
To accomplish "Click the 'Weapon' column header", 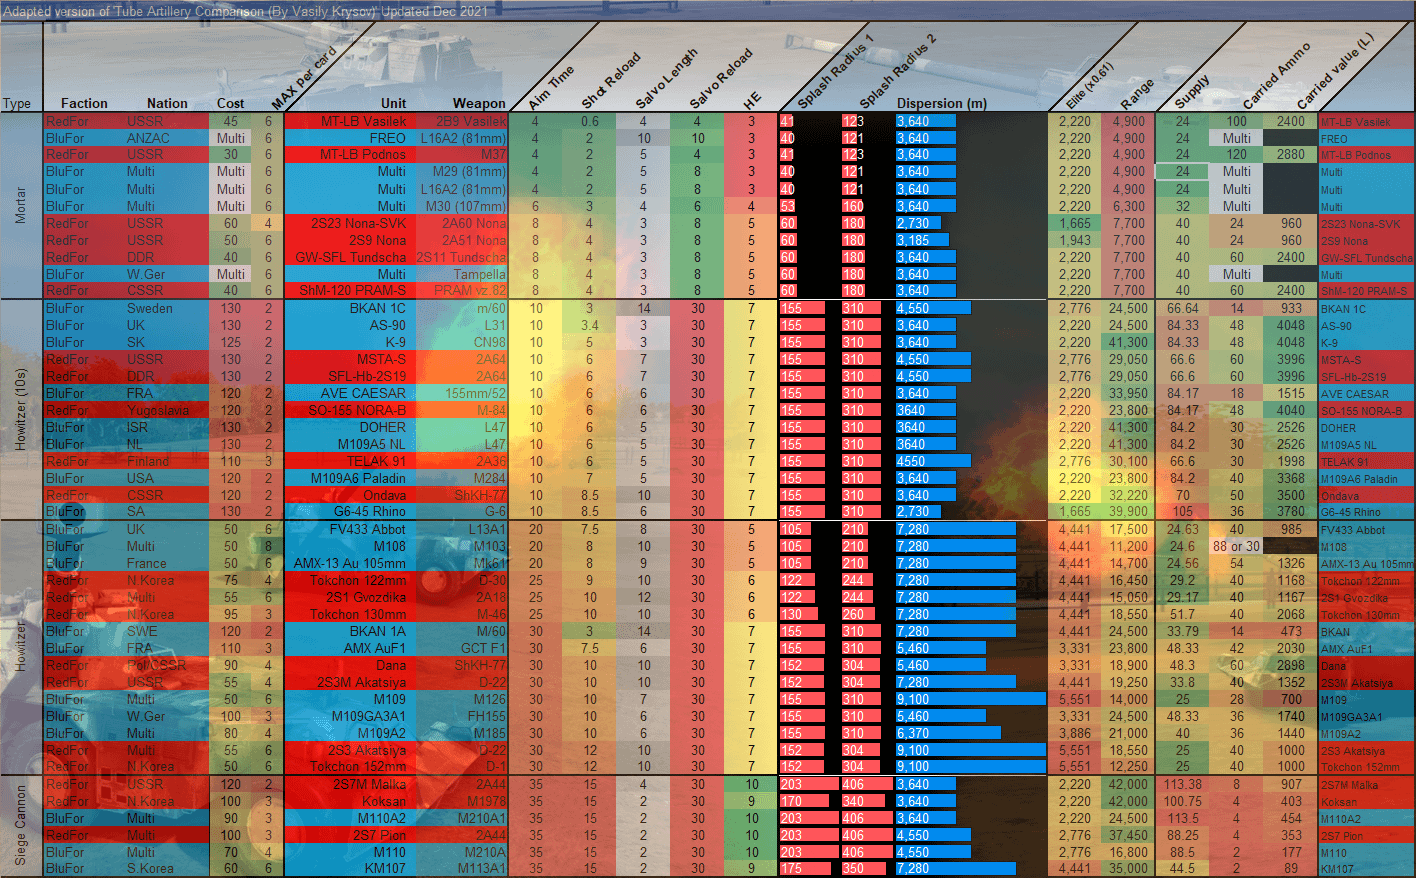I will tap(479, 103).
